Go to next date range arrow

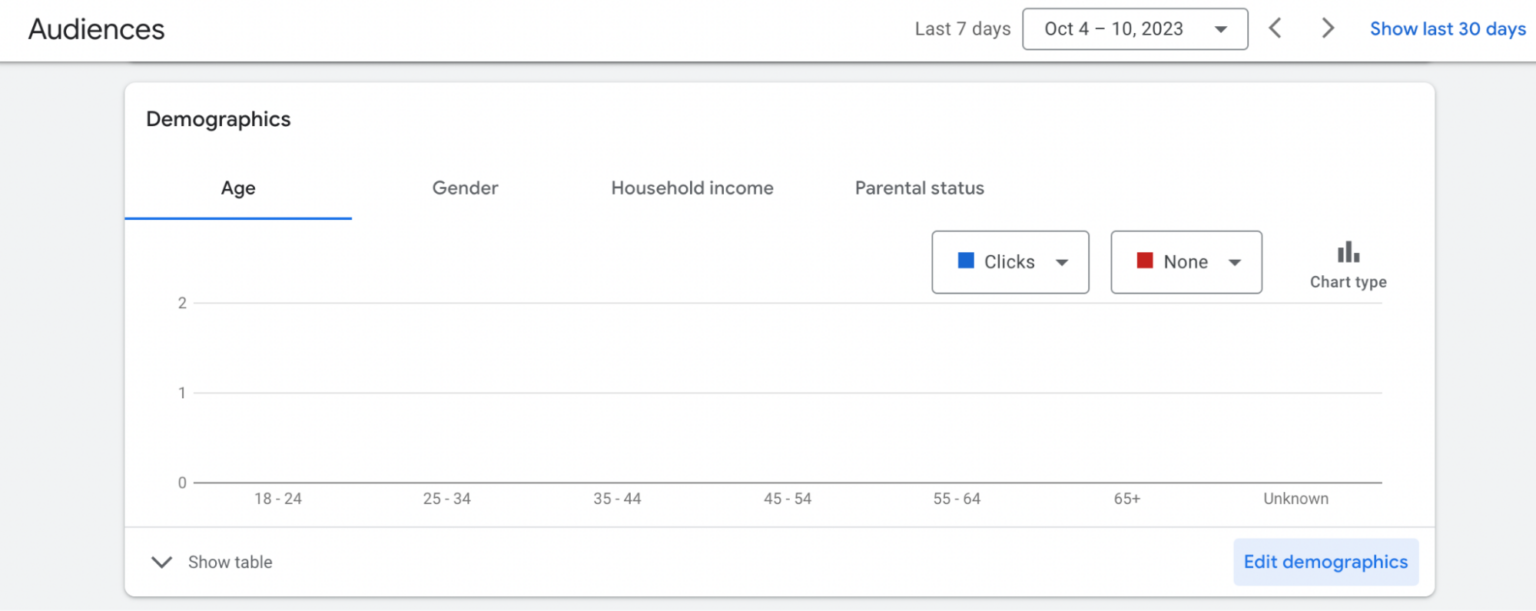click(1328, 29)
